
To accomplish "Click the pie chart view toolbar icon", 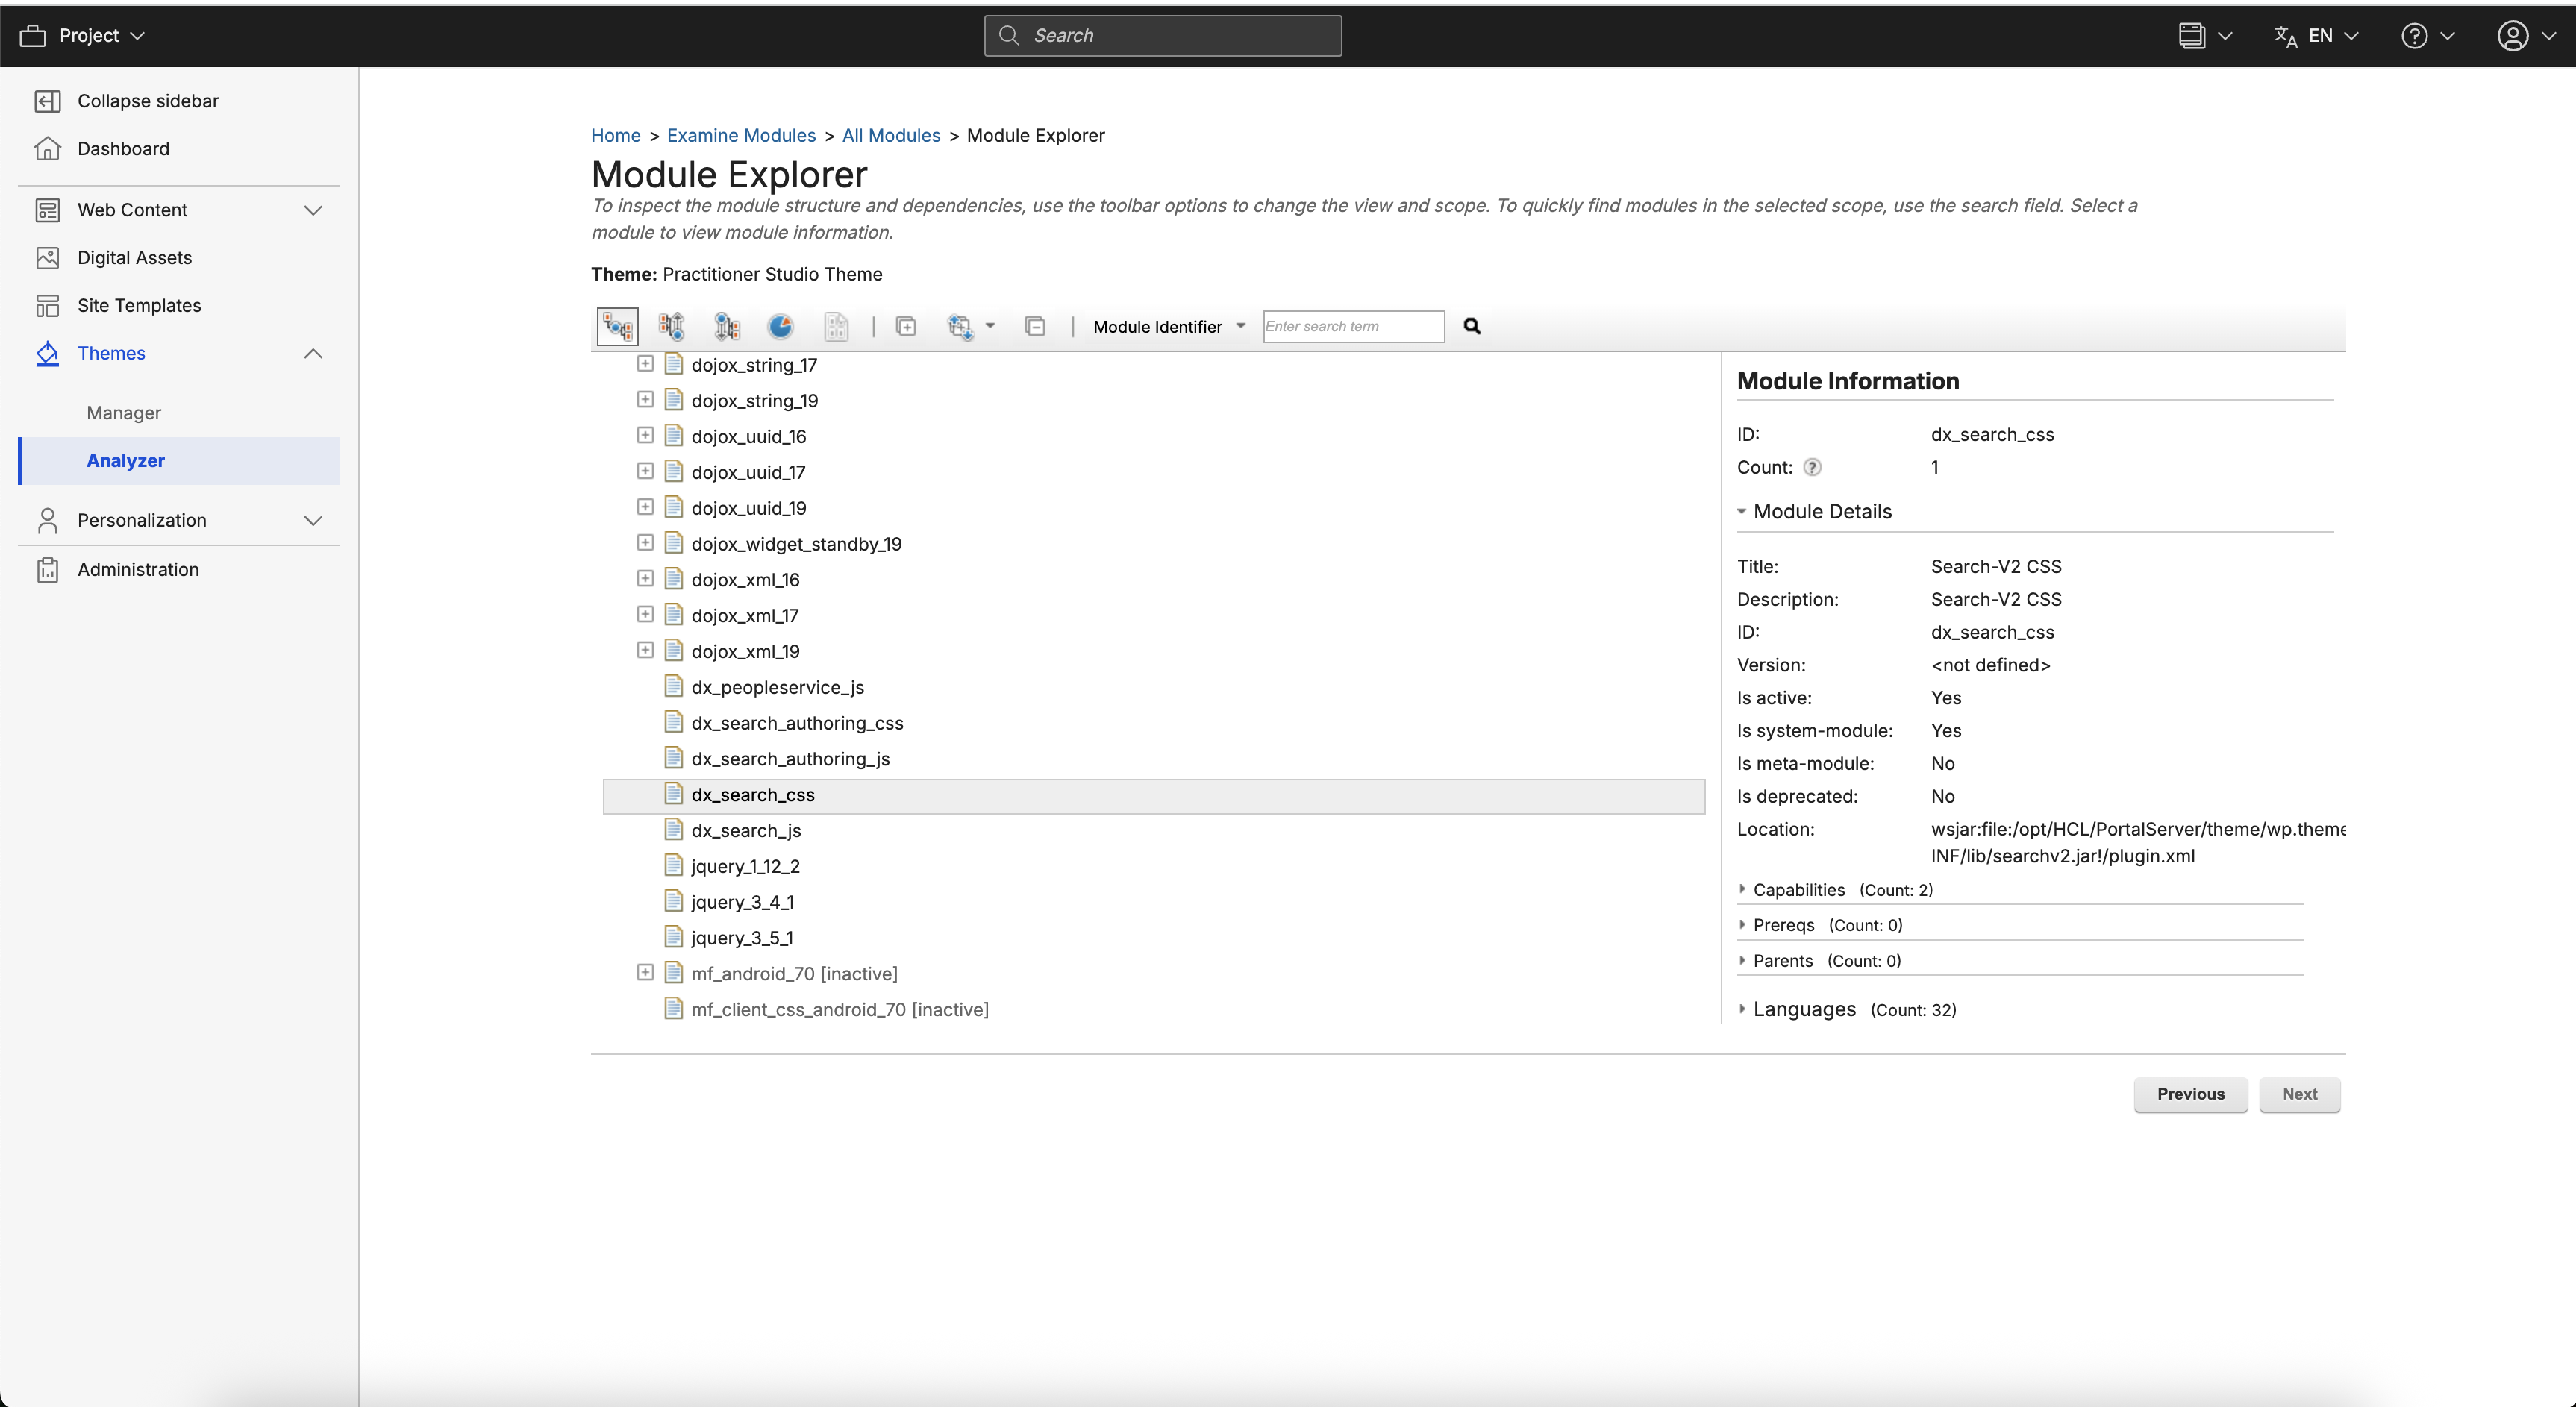I will click(780, 327).
